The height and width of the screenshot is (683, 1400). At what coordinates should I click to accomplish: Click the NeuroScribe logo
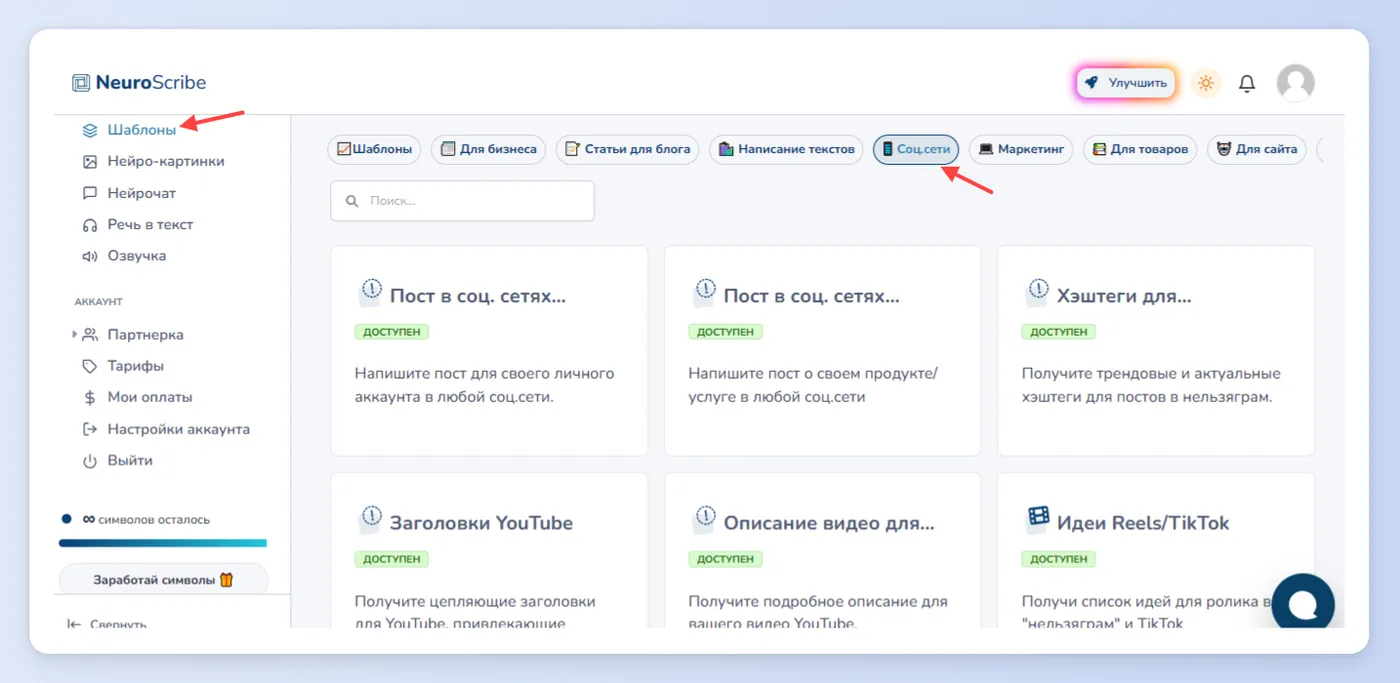tap(139, 83)
